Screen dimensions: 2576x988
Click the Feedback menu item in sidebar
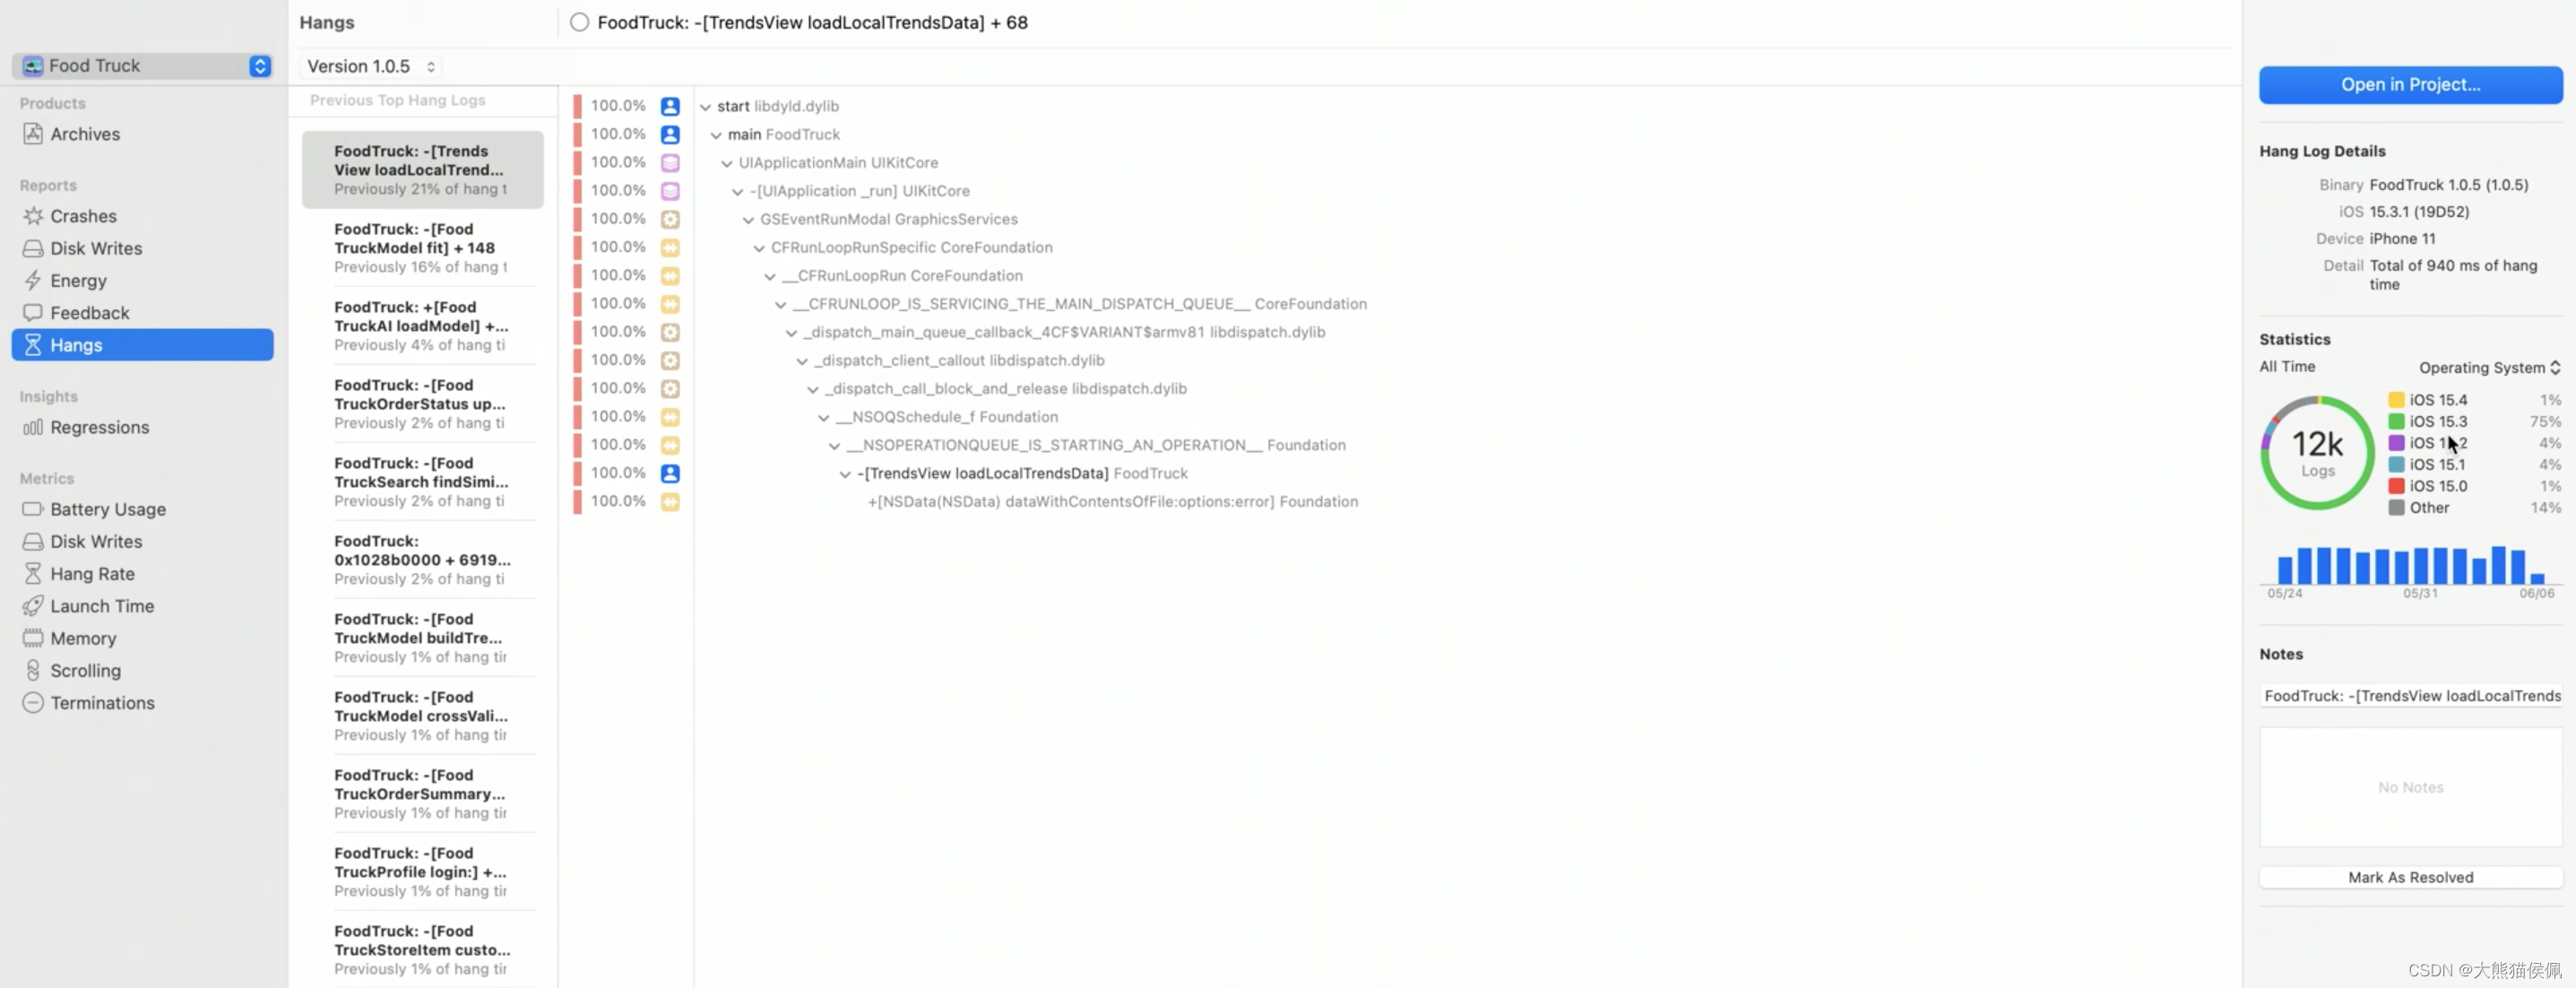tap(91, 312)
